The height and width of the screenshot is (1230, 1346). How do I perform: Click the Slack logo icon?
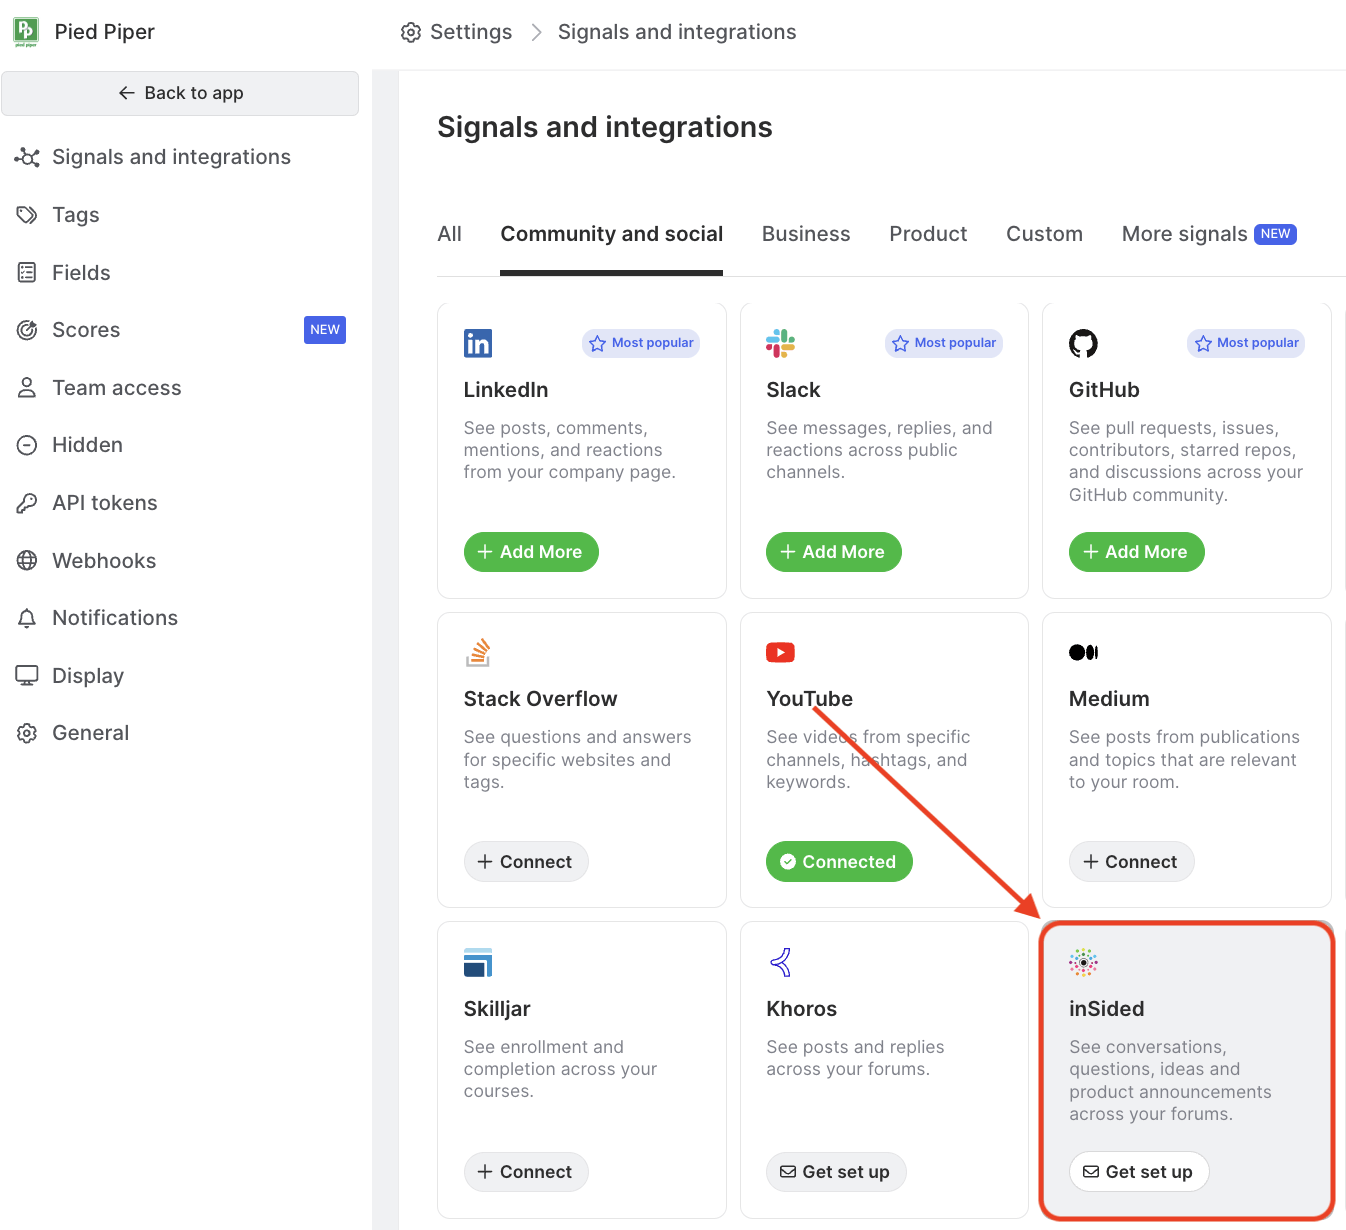[x=780, y=343]
